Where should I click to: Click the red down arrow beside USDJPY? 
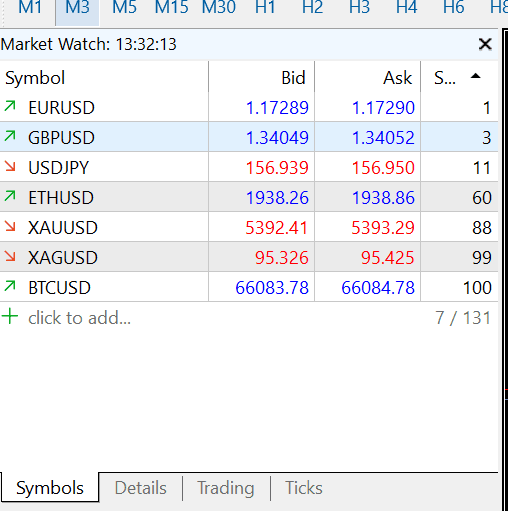[10, 166]
